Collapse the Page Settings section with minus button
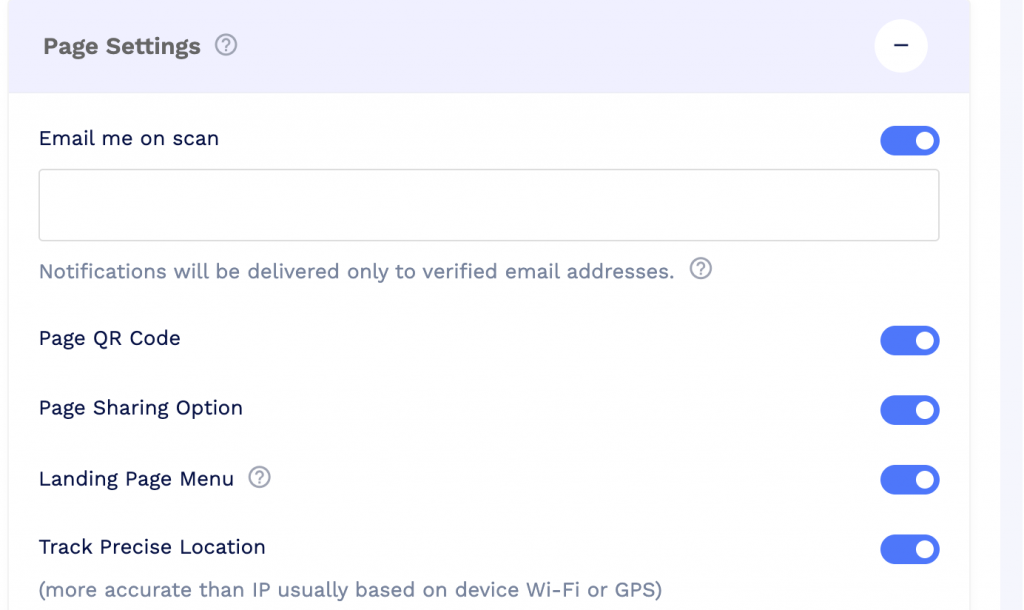1024x610 pixels. [x=901, y=45]
